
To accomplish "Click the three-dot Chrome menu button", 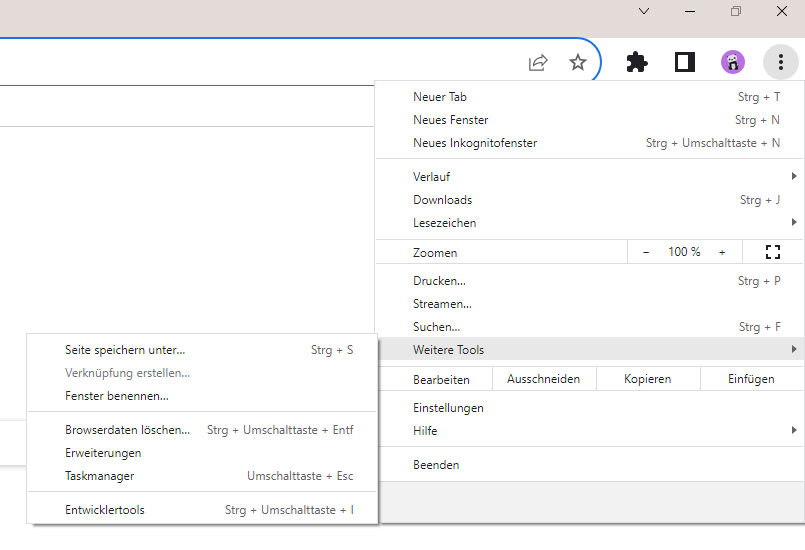I will click(780, 63).
